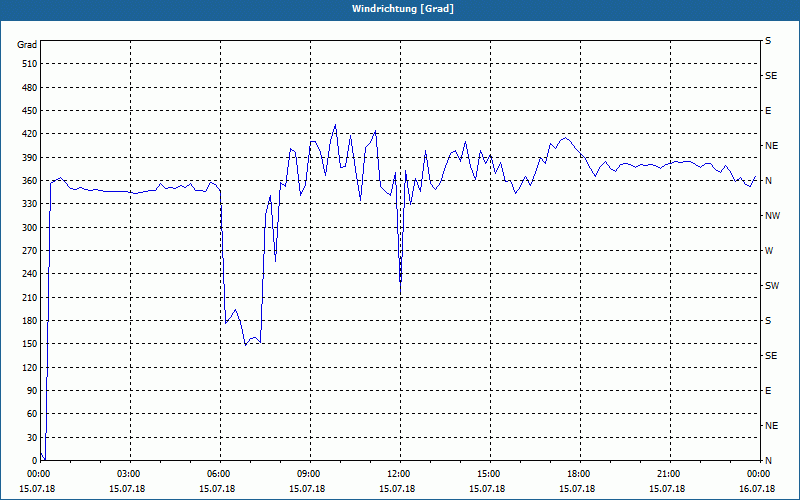Click the '15.07.18' date under 12:00

click(x=397, y=489)
